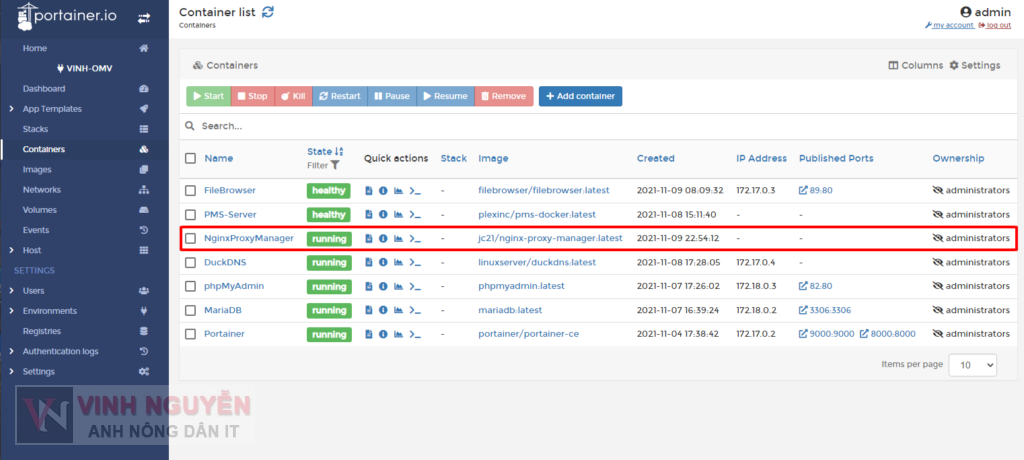1024x460 pixels.
Task: Click the red Stop button
Action: pyautogui.click(x=252, y=96)
